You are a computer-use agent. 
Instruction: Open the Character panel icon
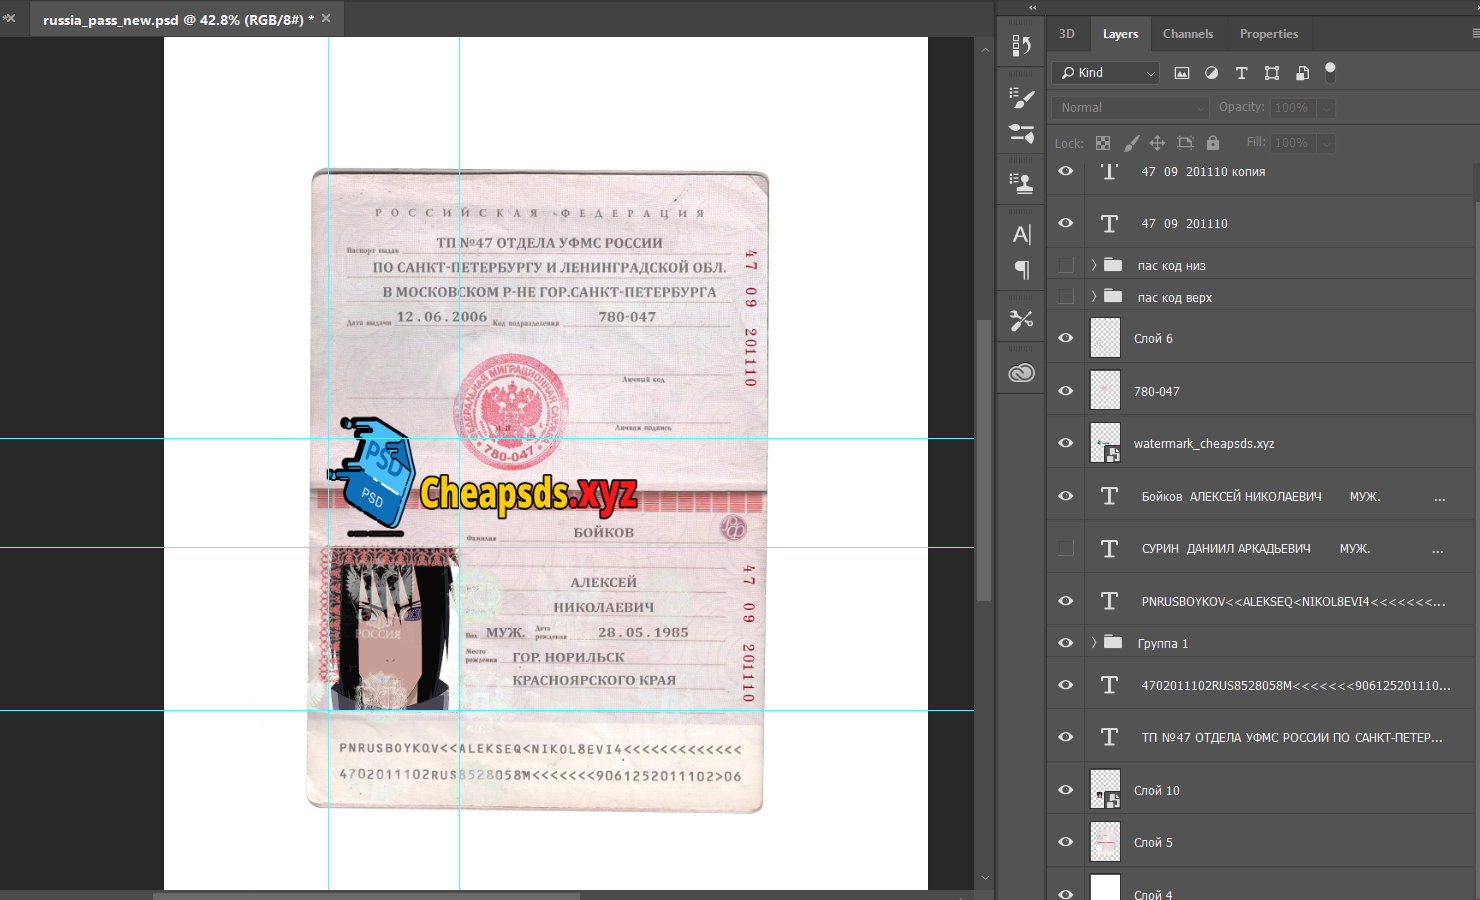(x=1021, y=234)
